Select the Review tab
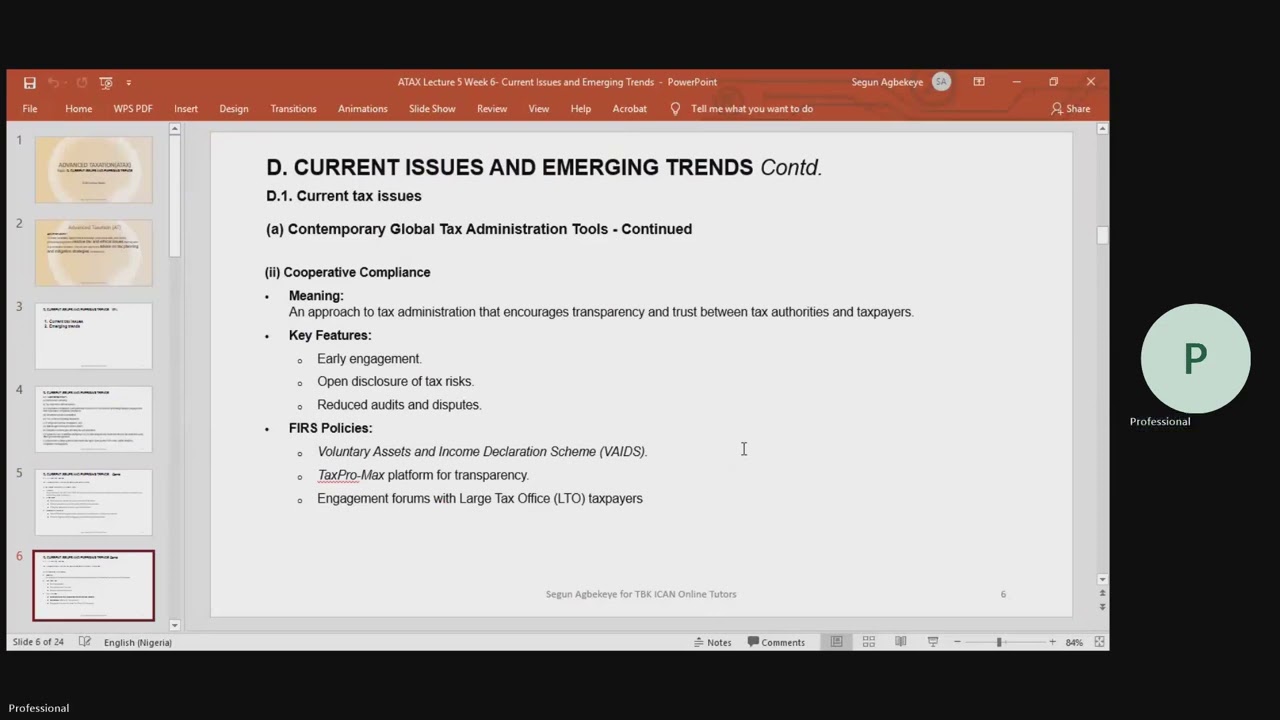The height and width of the screenshot is (720, 1280). click(492, 109)
